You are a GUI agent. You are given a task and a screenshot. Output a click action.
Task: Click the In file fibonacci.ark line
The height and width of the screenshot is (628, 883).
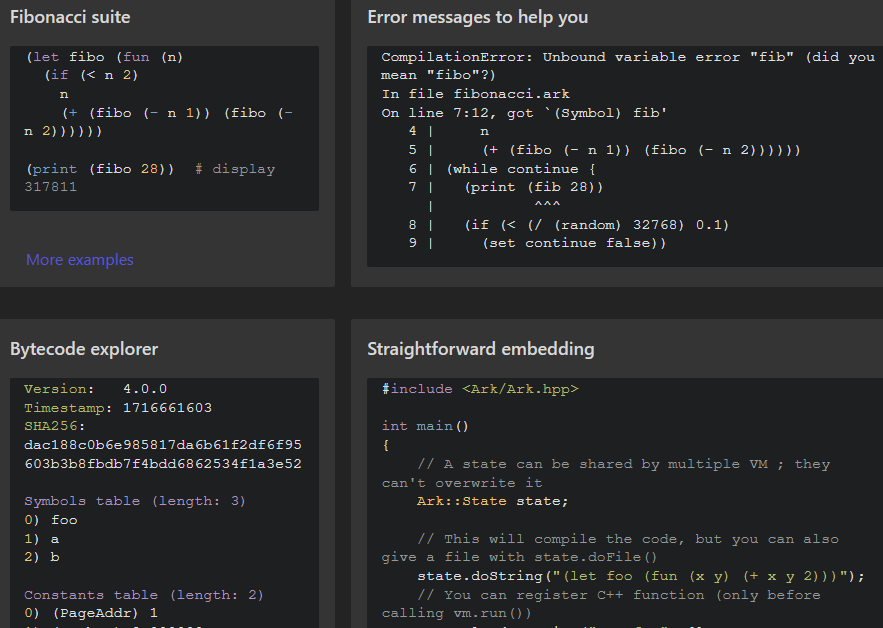475,94
